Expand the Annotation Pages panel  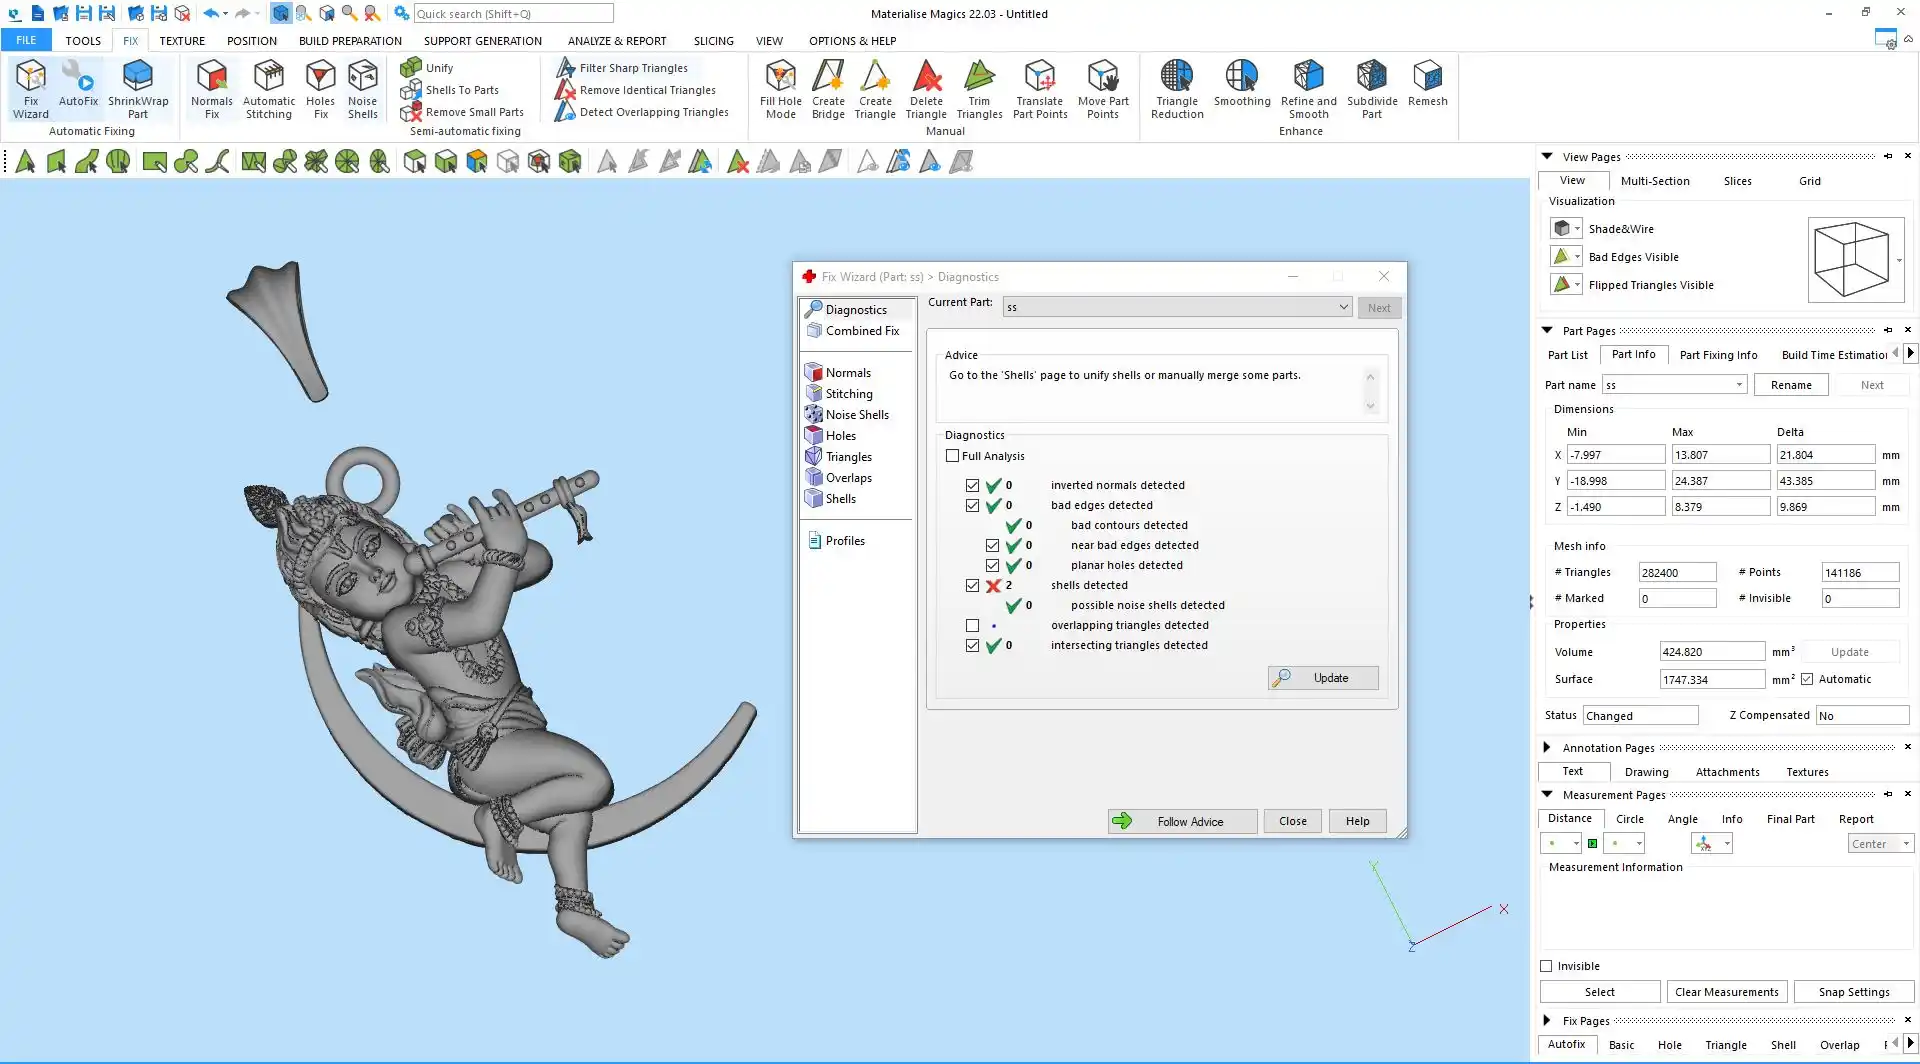pyautogui.click(x=1547, y=748)
